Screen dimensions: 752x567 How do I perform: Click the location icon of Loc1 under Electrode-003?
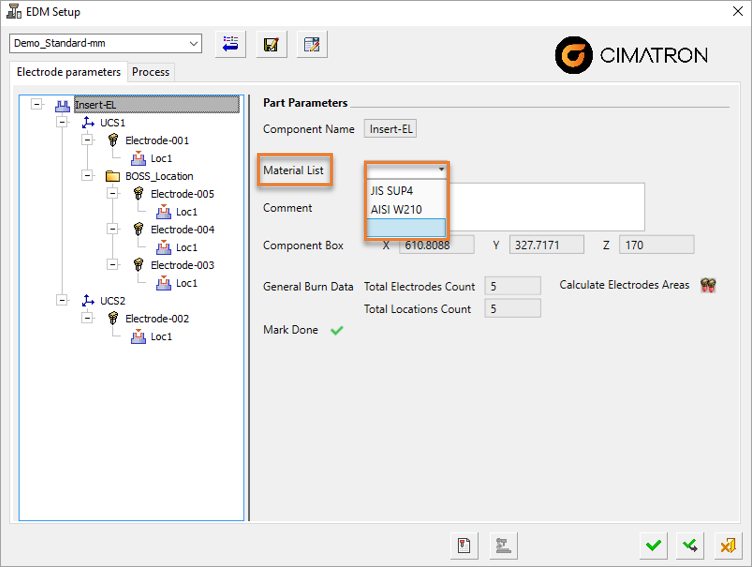[x=164, y=283]
